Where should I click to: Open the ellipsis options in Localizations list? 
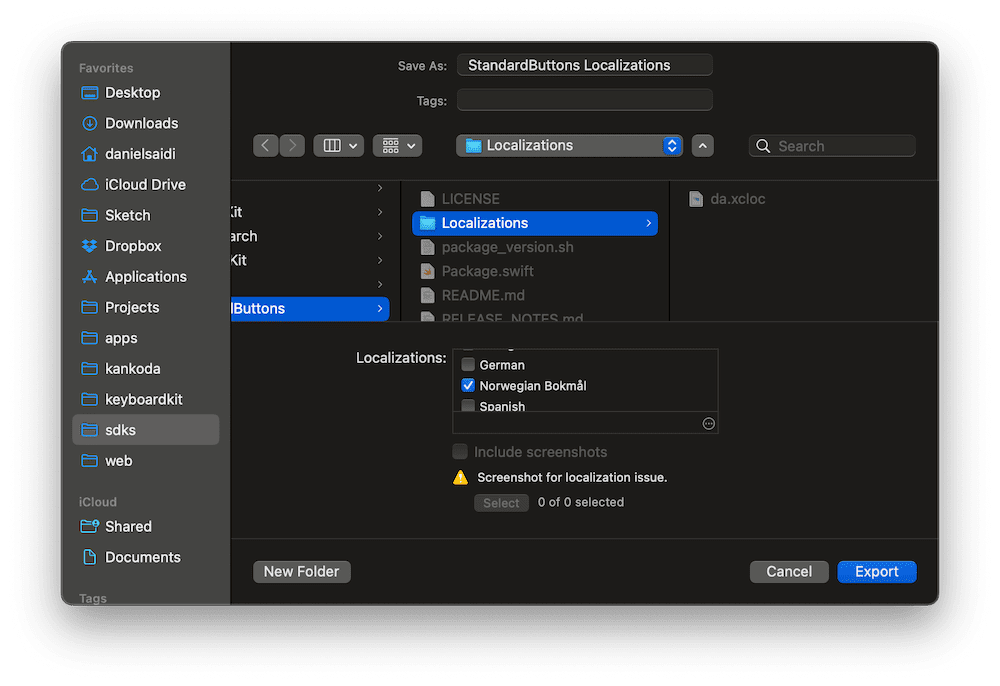click(x=709, y=424)
